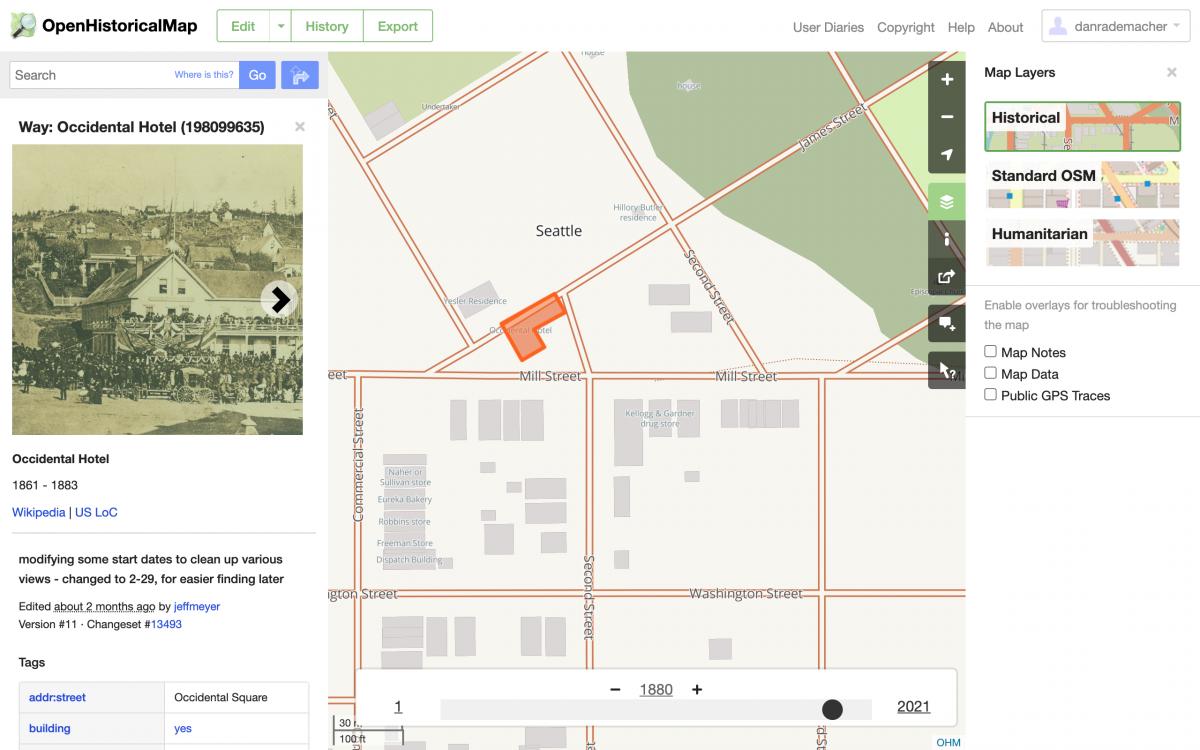1200x750 pixels.
Task: Open the Help page
Action: pos(961,27)
